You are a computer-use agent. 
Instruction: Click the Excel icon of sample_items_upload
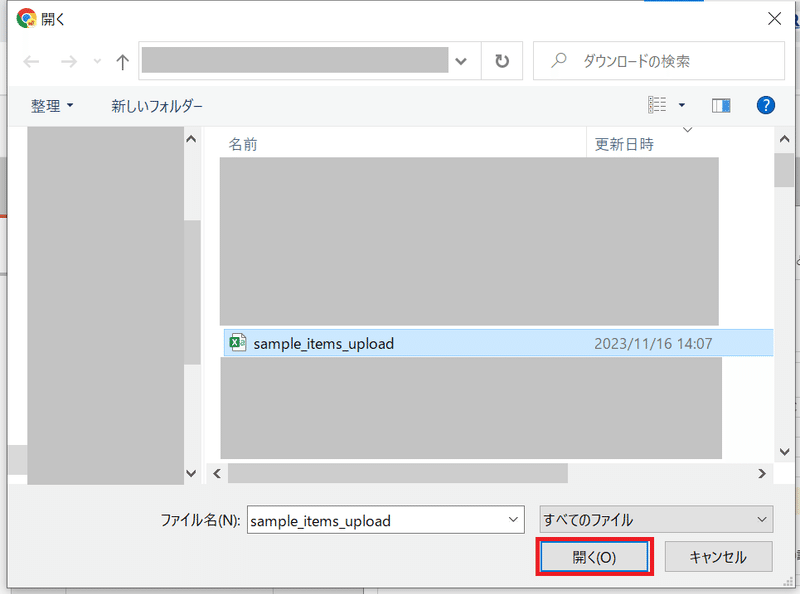pyautogui.click(x=238, y=342)
